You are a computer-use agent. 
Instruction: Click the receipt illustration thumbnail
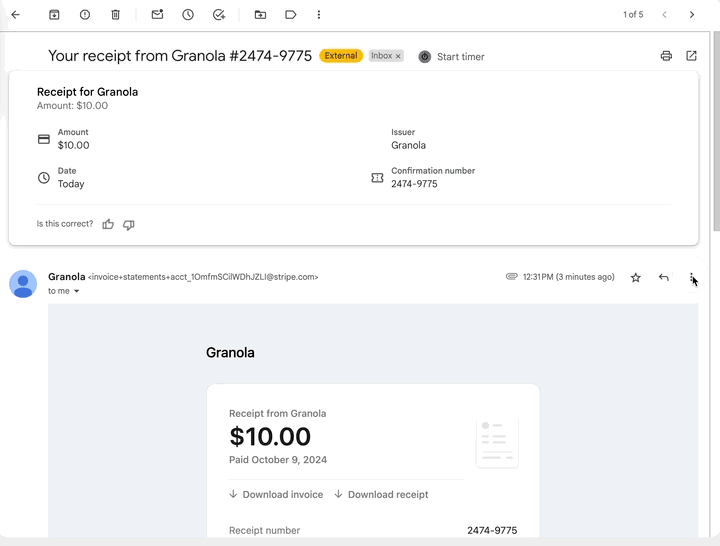pos(497,443)
